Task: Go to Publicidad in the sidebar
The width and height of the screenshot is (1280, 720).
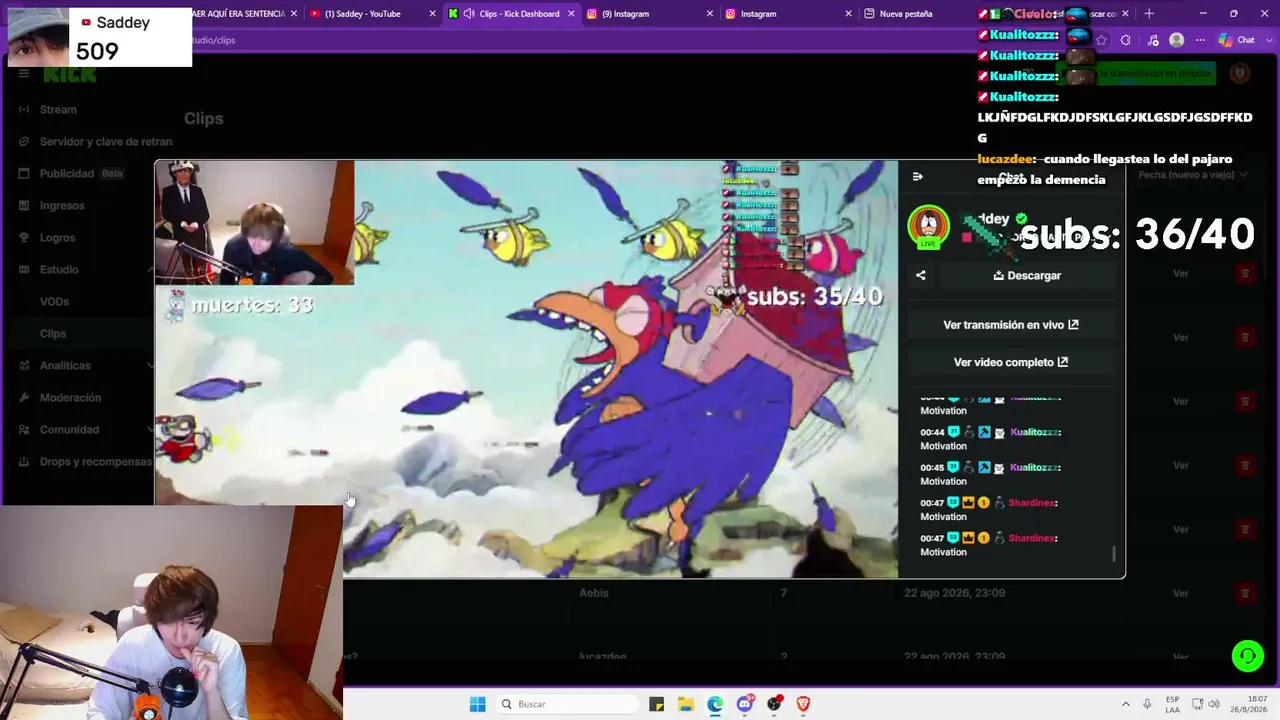Action: click(x=66, y=173)
